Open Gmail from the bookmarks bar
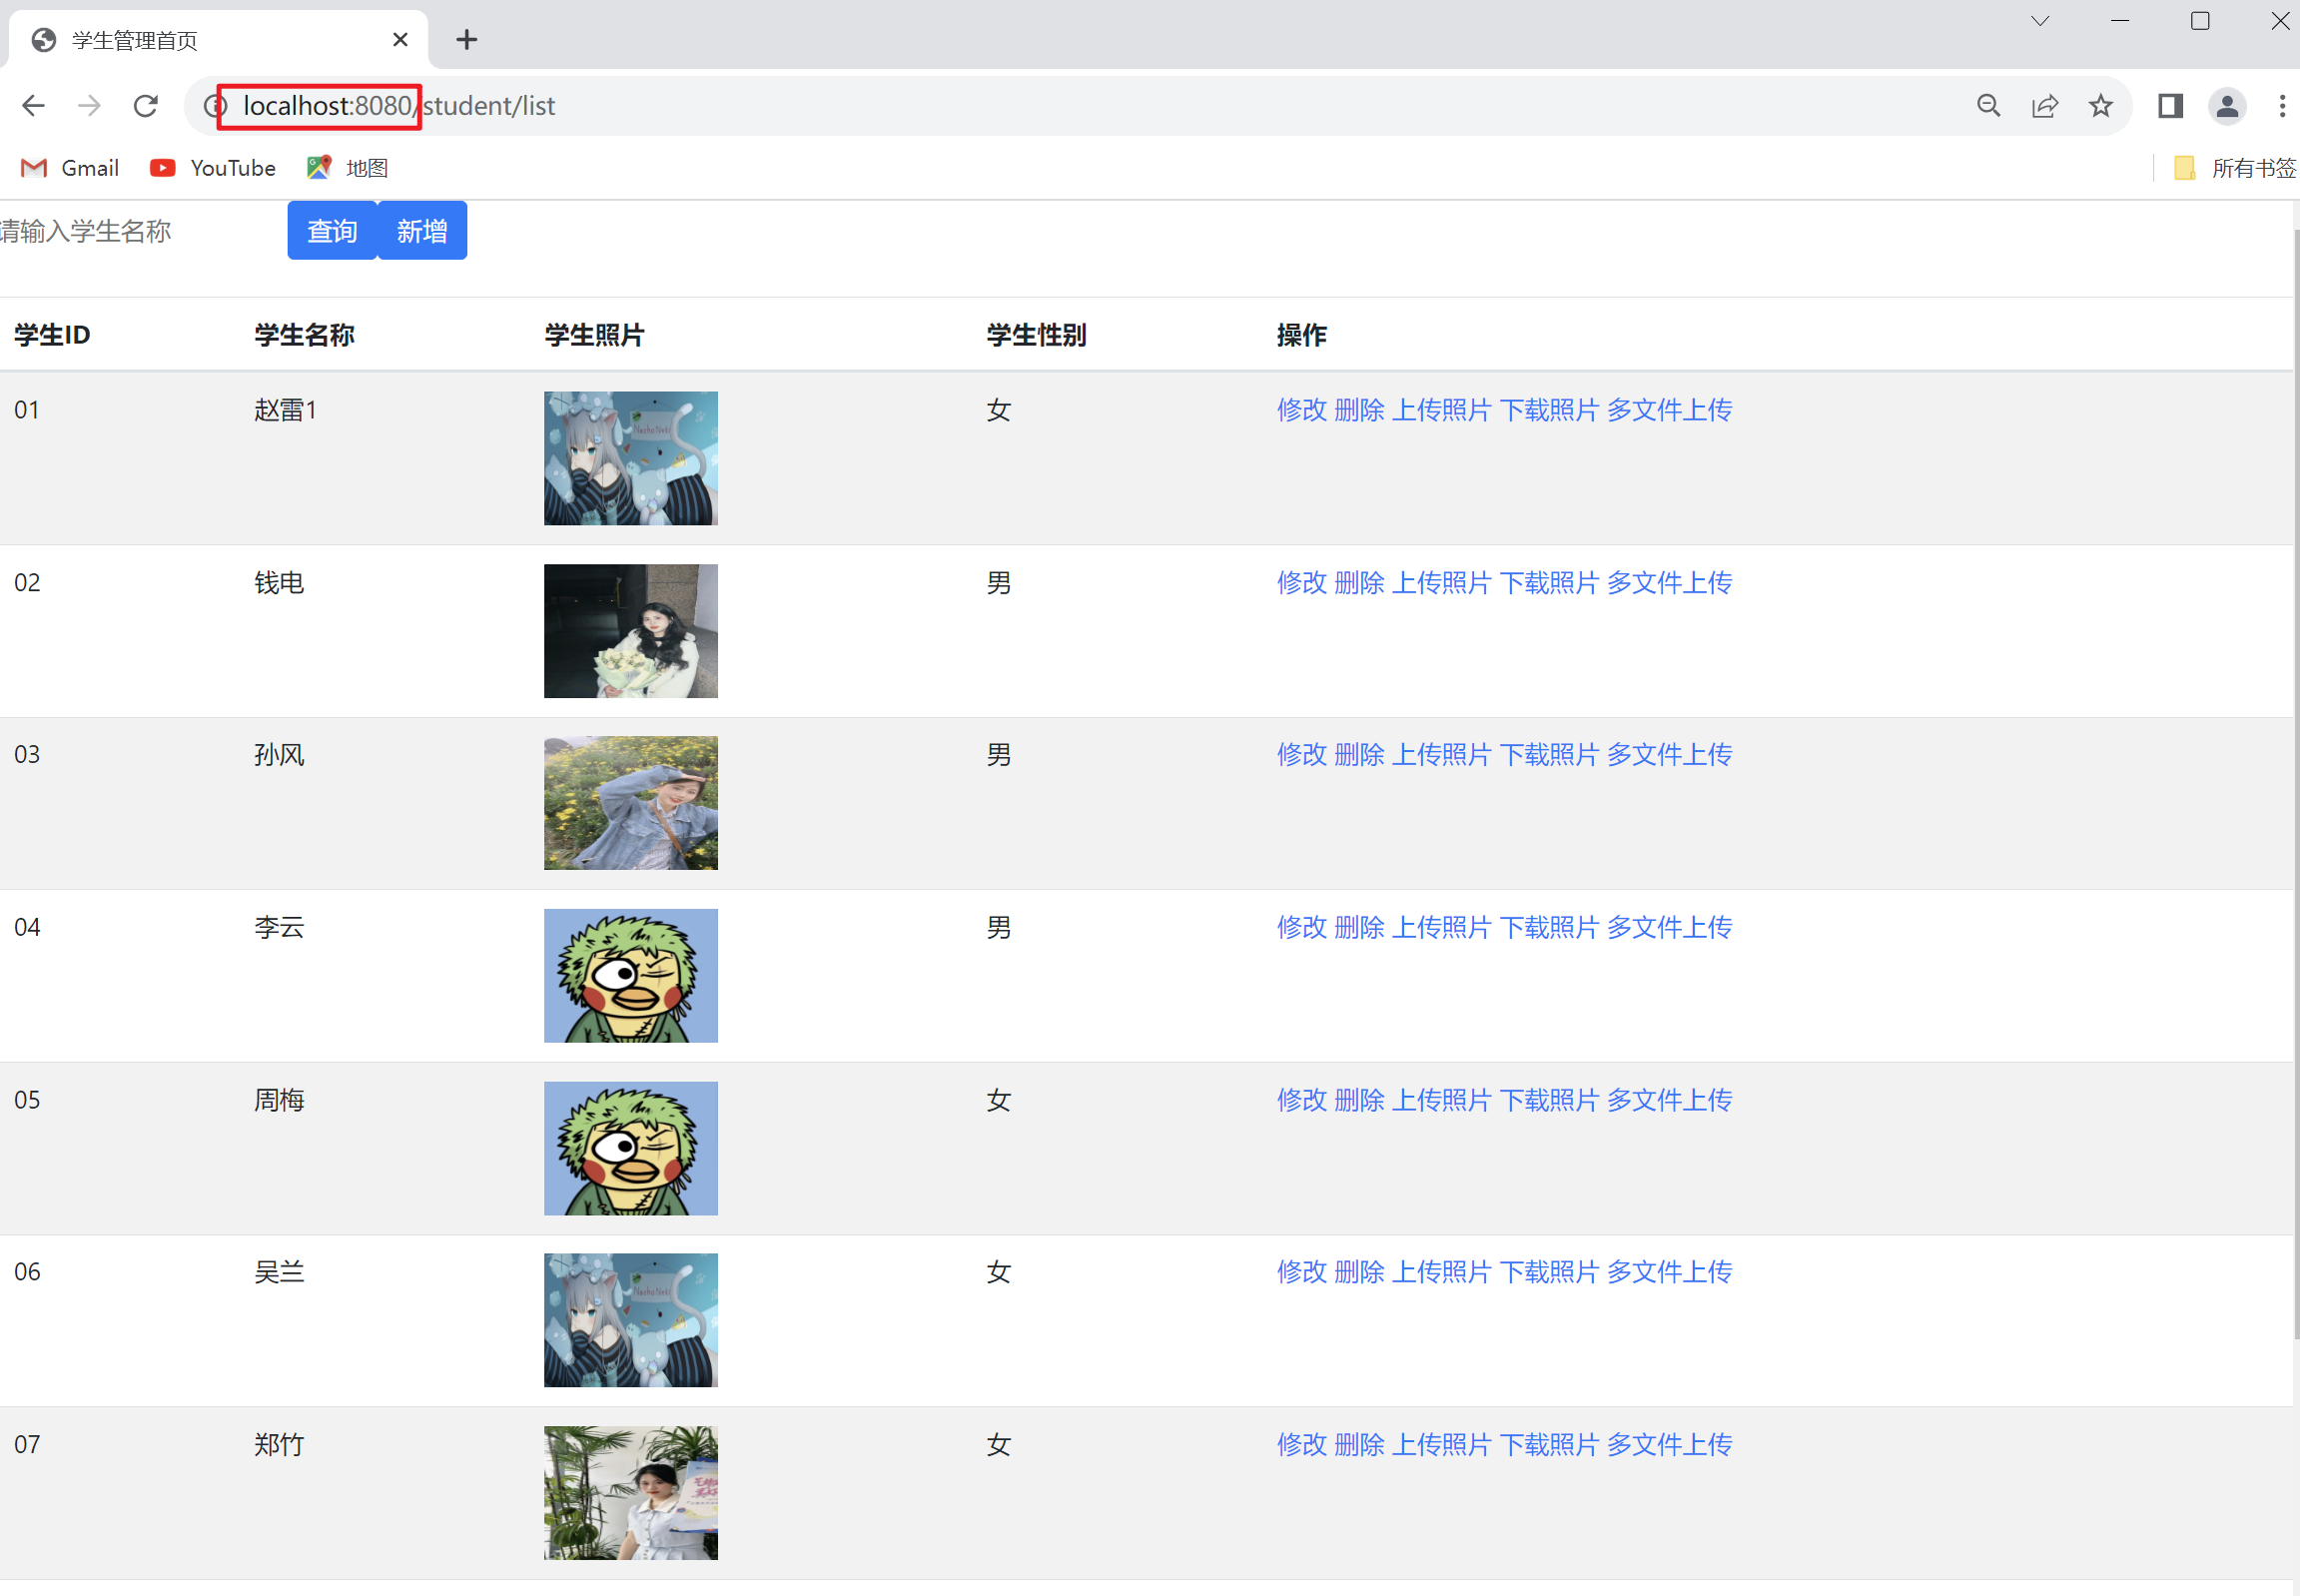This screenshot has height=1596, width=2300. [x=68, y=167]
